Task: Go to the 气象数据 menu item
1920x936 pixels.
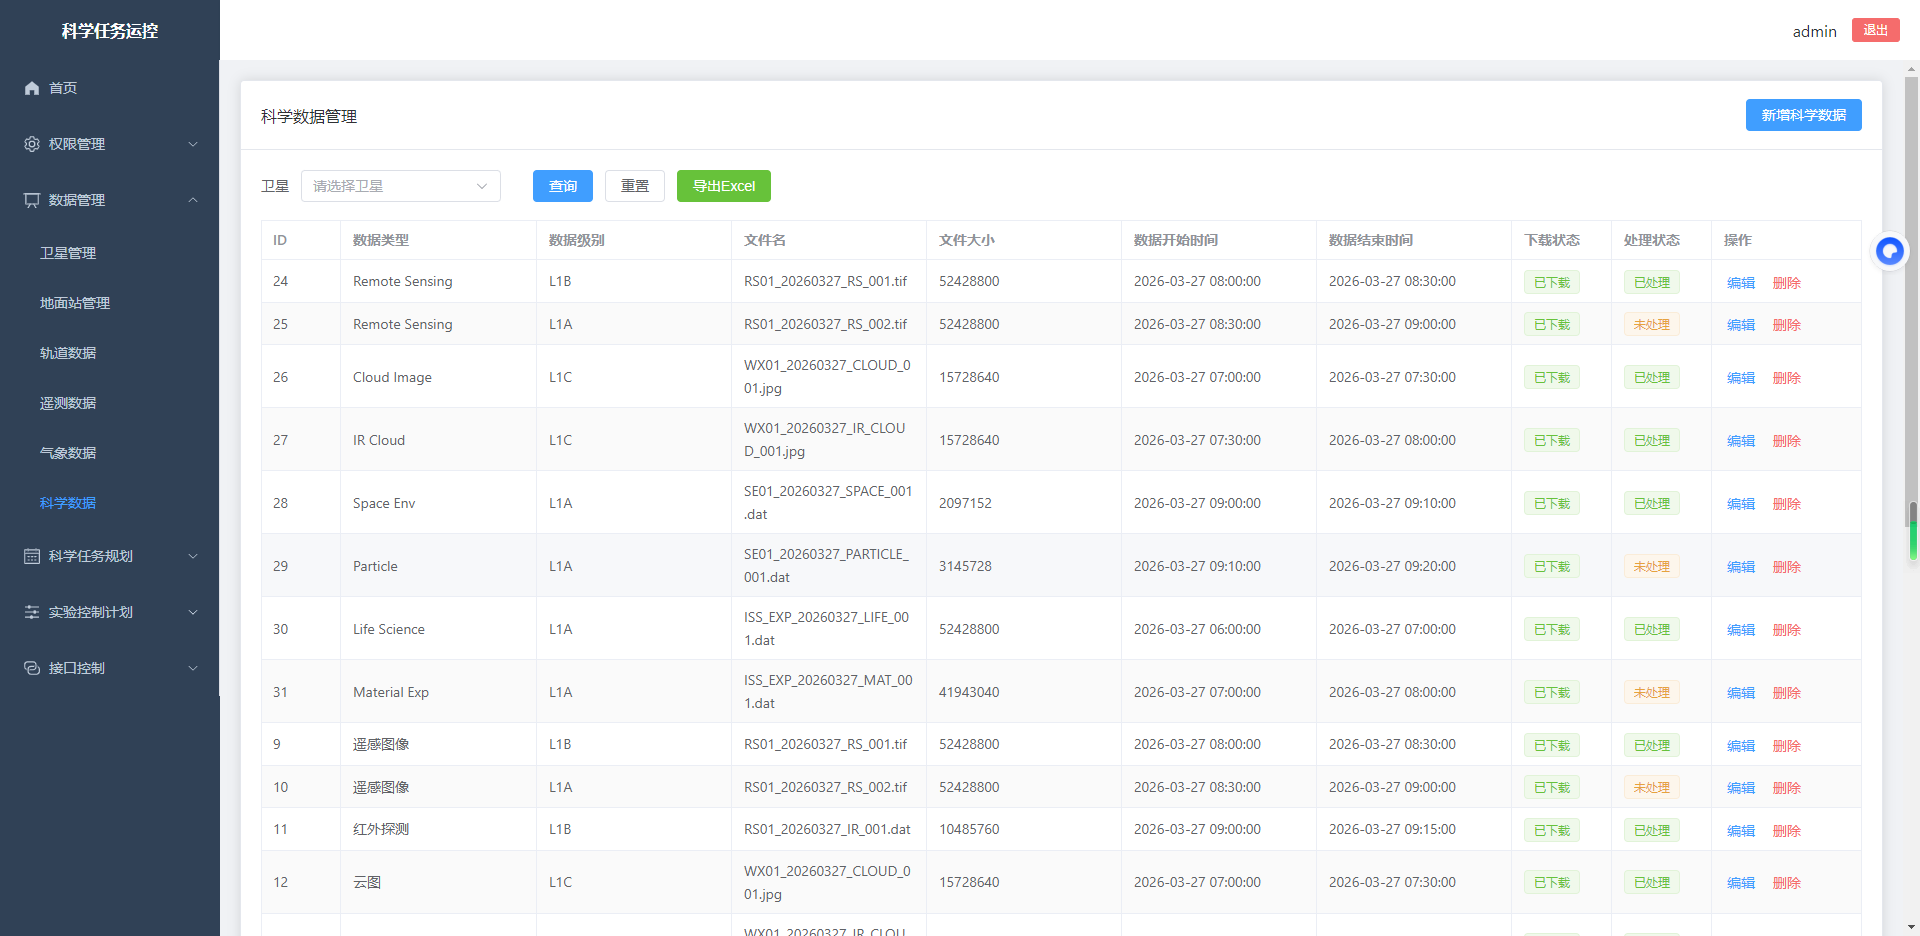Action: [68, 453]
